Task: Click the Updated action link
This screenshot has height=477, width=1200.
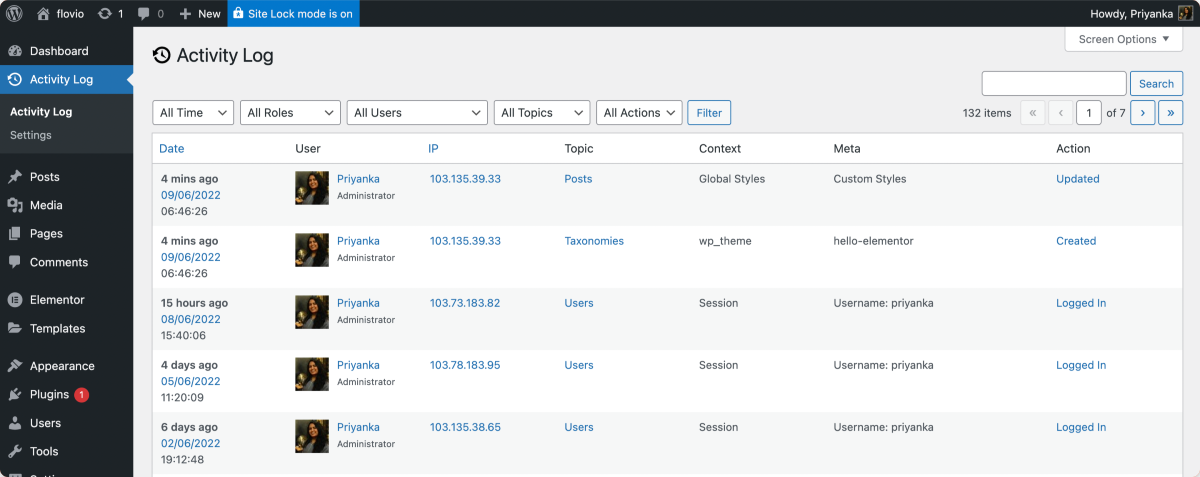Action: (x=1078, y=179)
